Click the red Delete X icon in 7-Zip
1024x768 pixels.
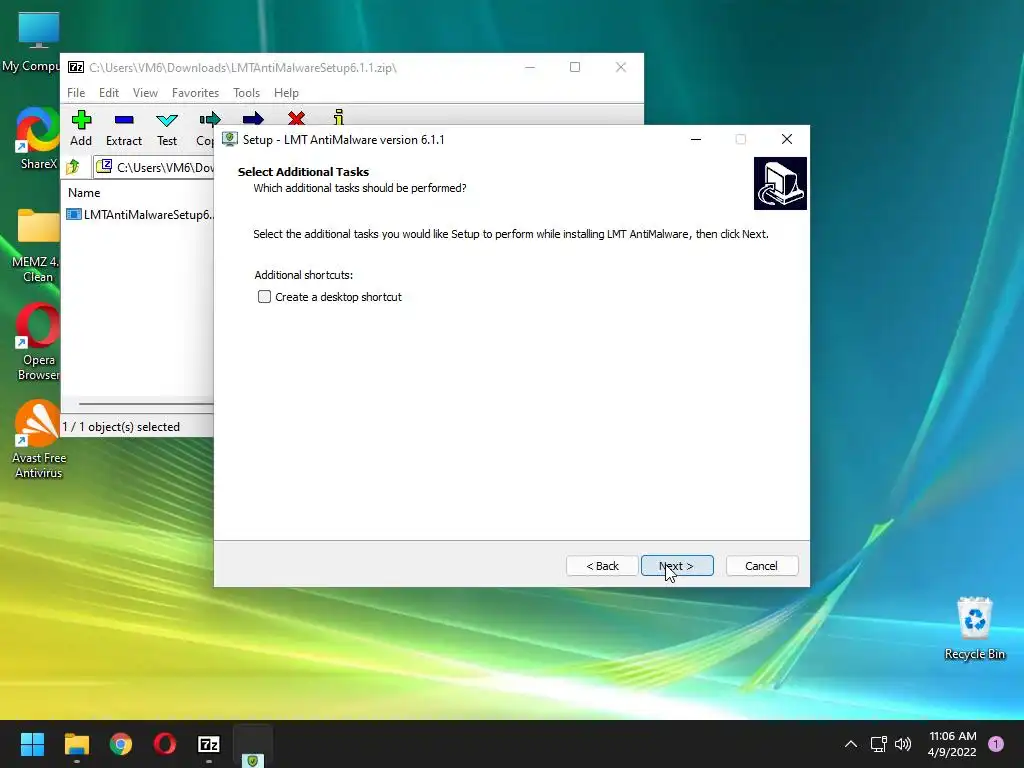(296, 118)
